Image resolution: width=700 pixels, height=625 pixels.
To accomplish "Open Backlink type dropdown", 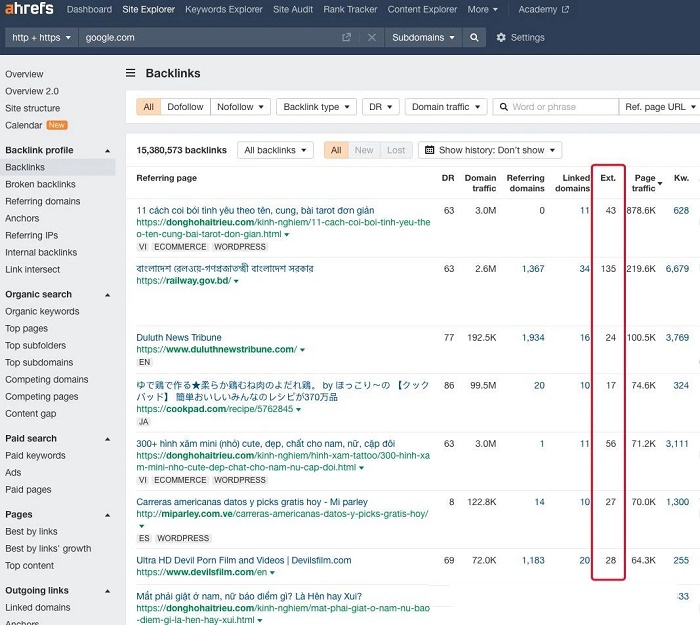I will [316, 107].
